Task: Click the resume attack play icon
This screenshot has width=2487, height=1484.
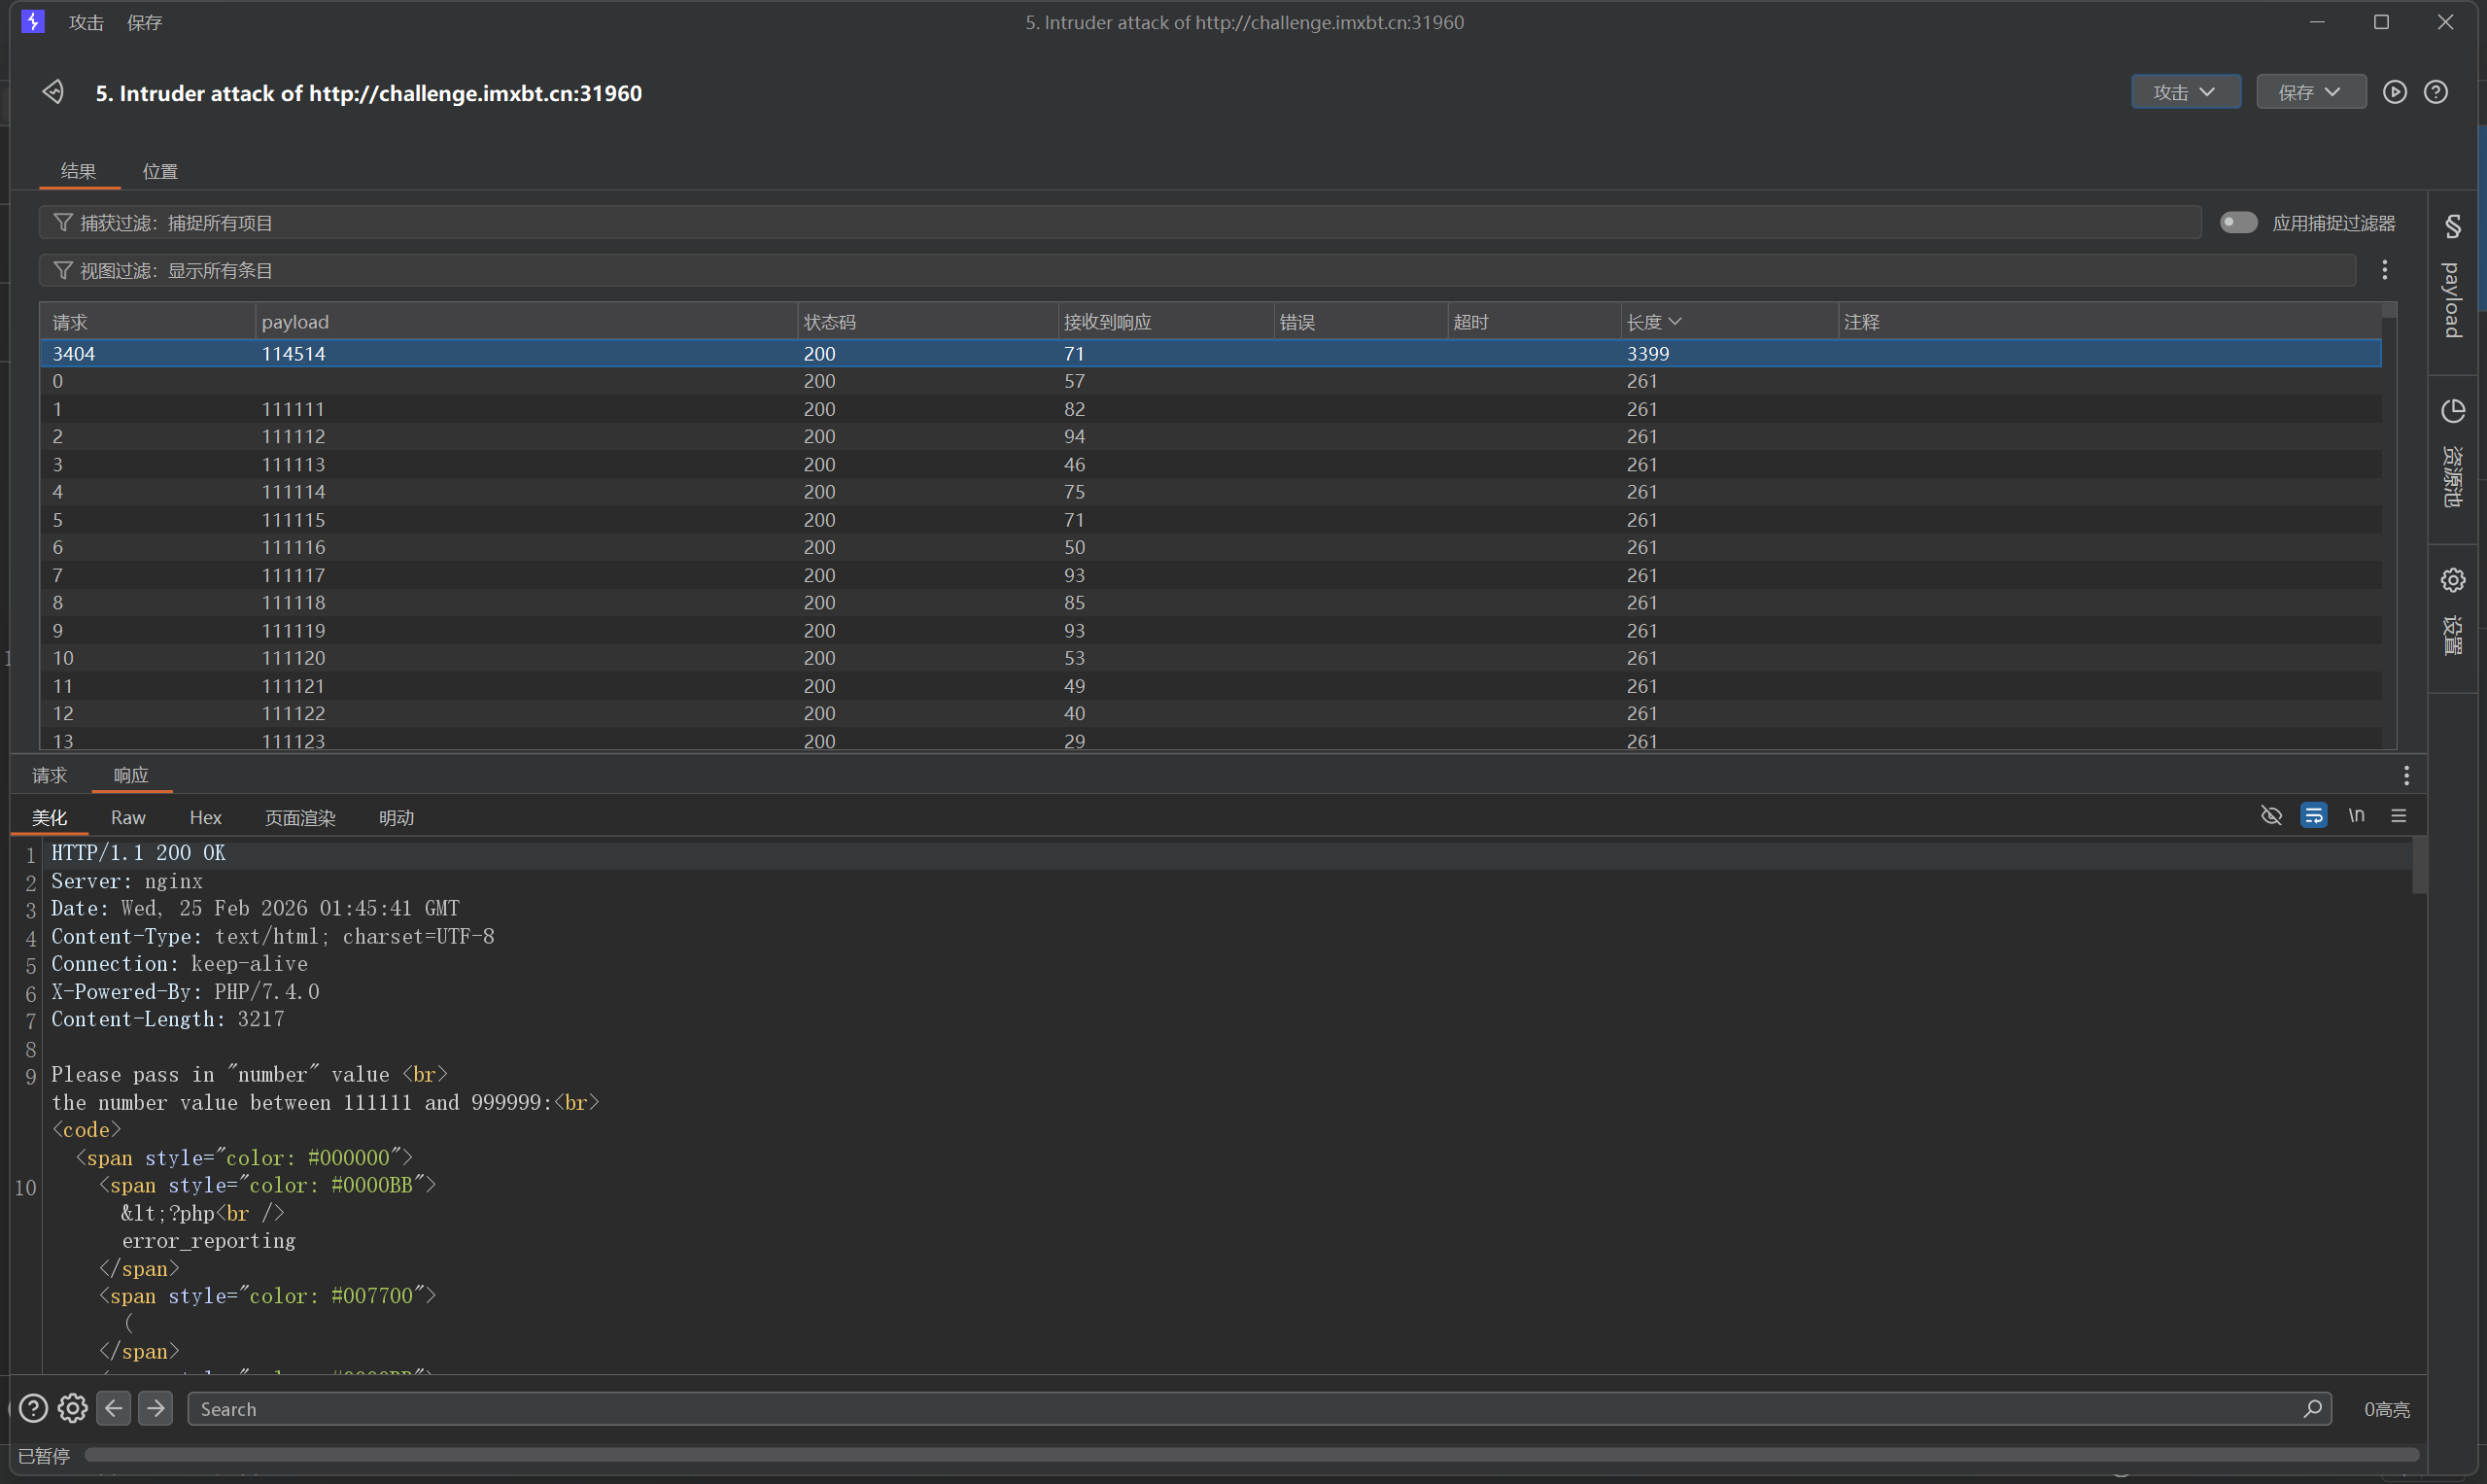Action: click(2394, 92)
